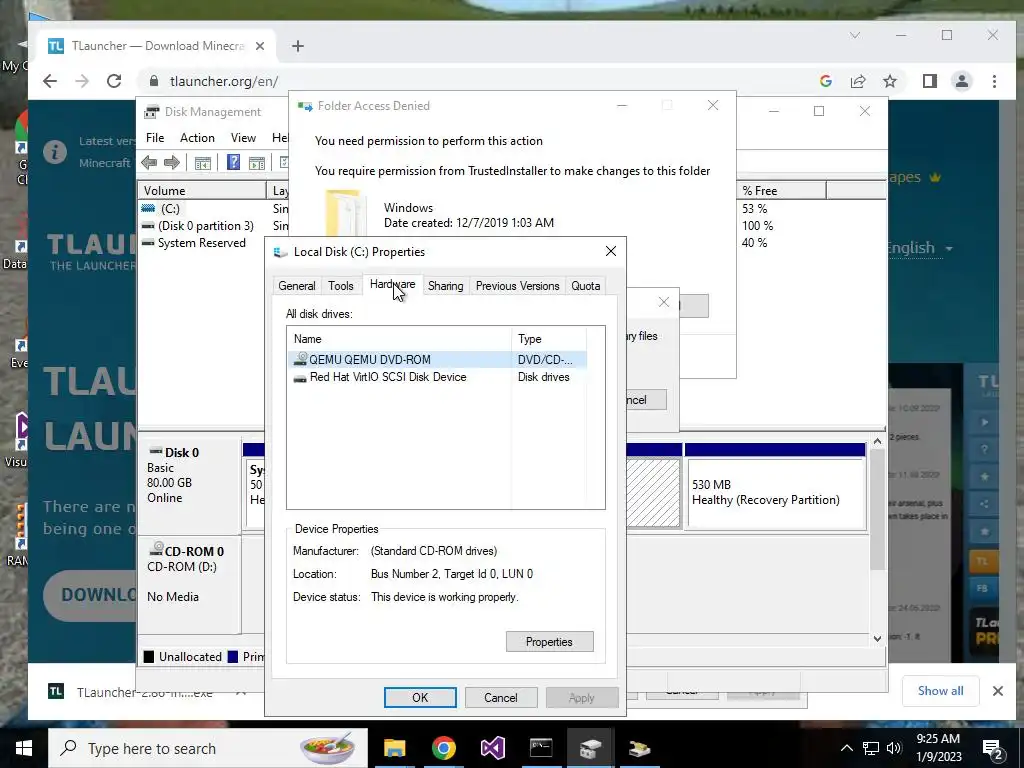Bookmark this page with star icon
Viewport: 1024px width, 768px height.
click(889, 81)
